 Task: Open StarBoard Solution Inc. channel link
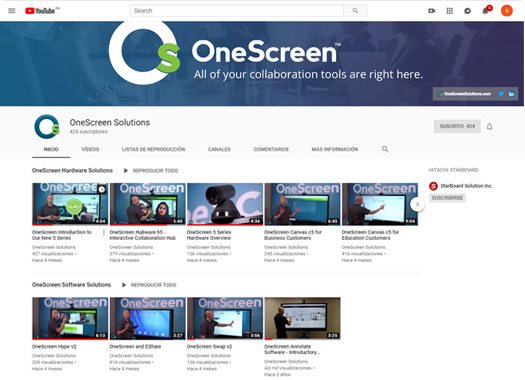(466, 186)
